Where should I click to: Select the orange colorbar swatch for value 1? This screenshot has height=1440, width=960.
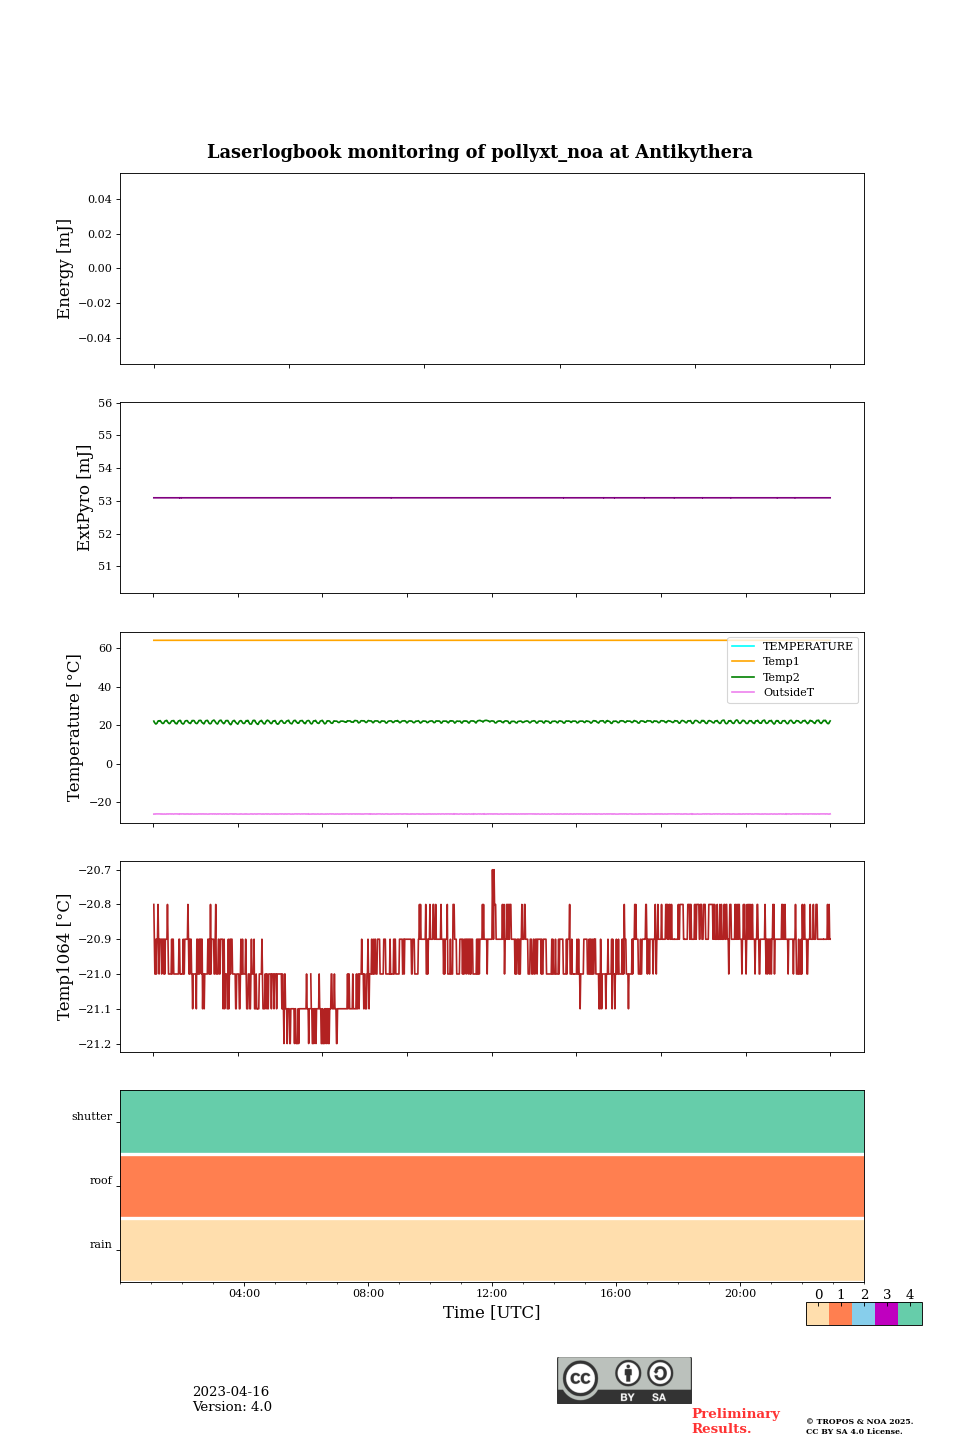coord(840,1314)
